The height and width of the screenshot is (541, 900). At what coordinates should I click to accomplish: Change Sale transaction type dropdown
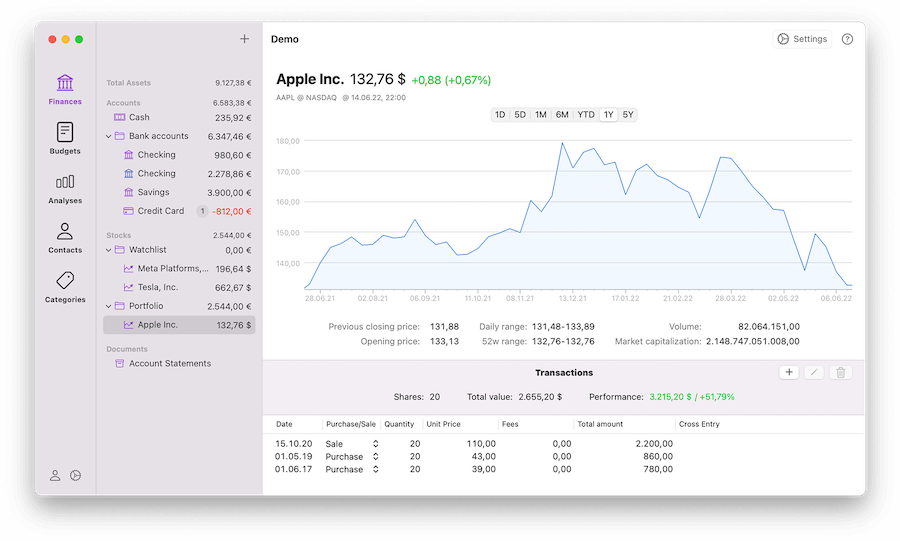coord(376,443)
